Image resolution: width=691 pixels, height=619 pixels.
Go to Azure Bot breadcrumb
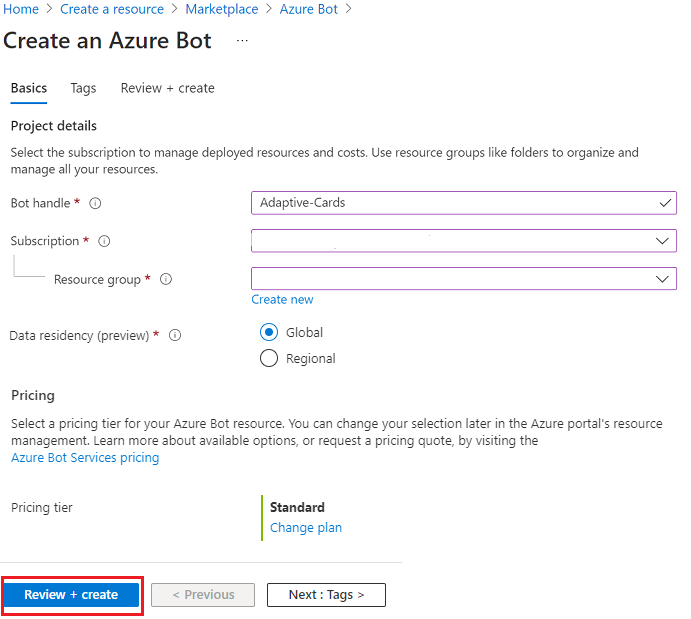308,9
